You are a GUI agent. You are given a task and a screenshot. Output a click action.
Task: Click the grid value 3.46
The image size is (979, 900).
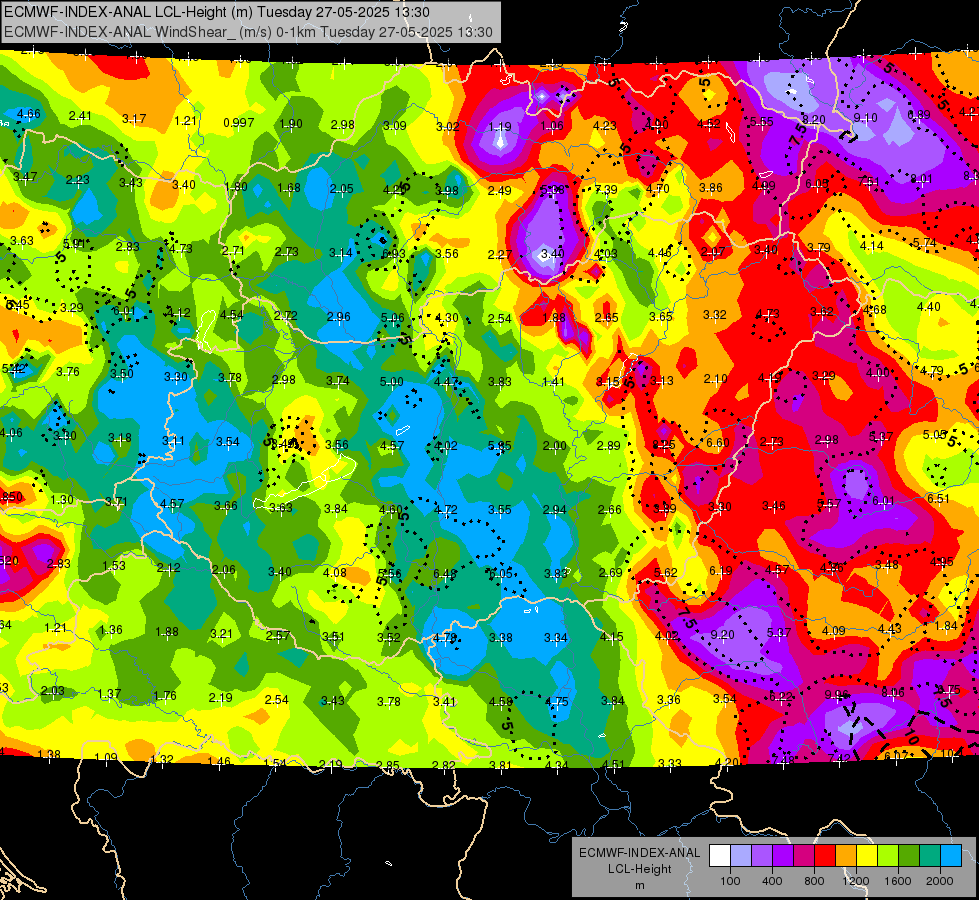774,505
